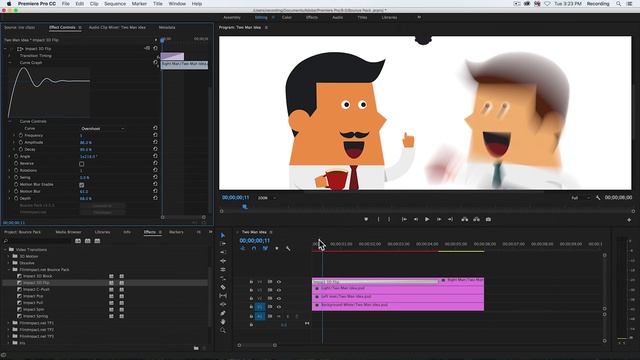The width and height of the screenshot is (640, 360).
Task: Toggle animation stopwatch for Angle
Action: coord(16,156)
